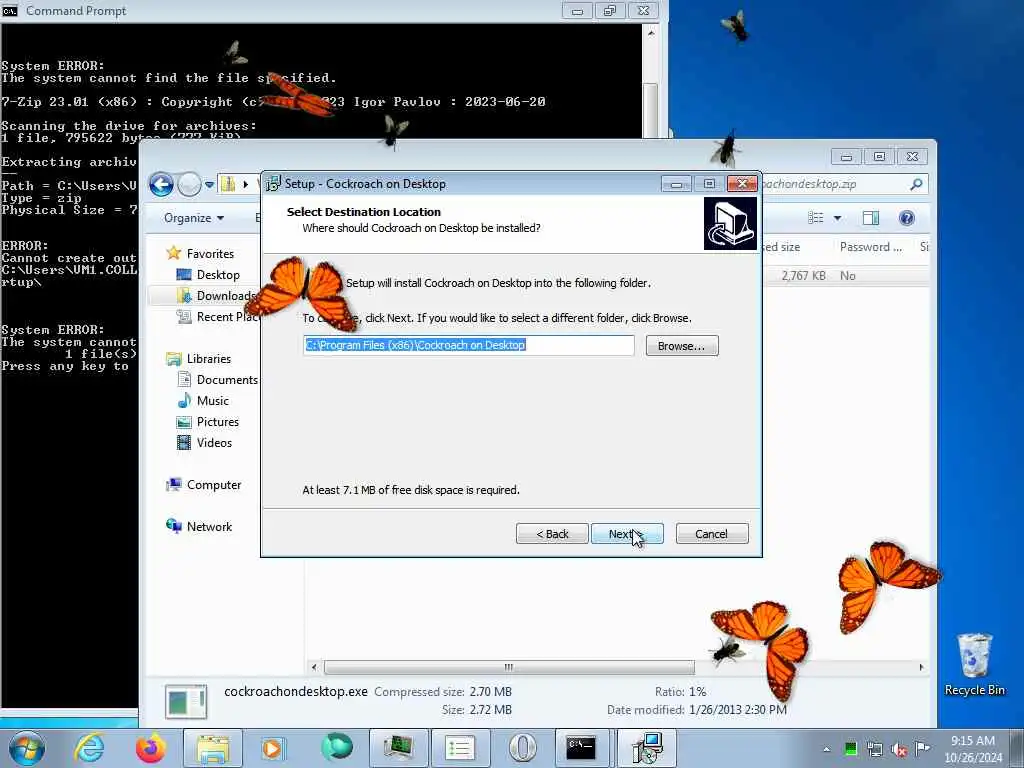Go Back in the Setup wizard
Screen dimensions: 1024x768
[552, 534]
